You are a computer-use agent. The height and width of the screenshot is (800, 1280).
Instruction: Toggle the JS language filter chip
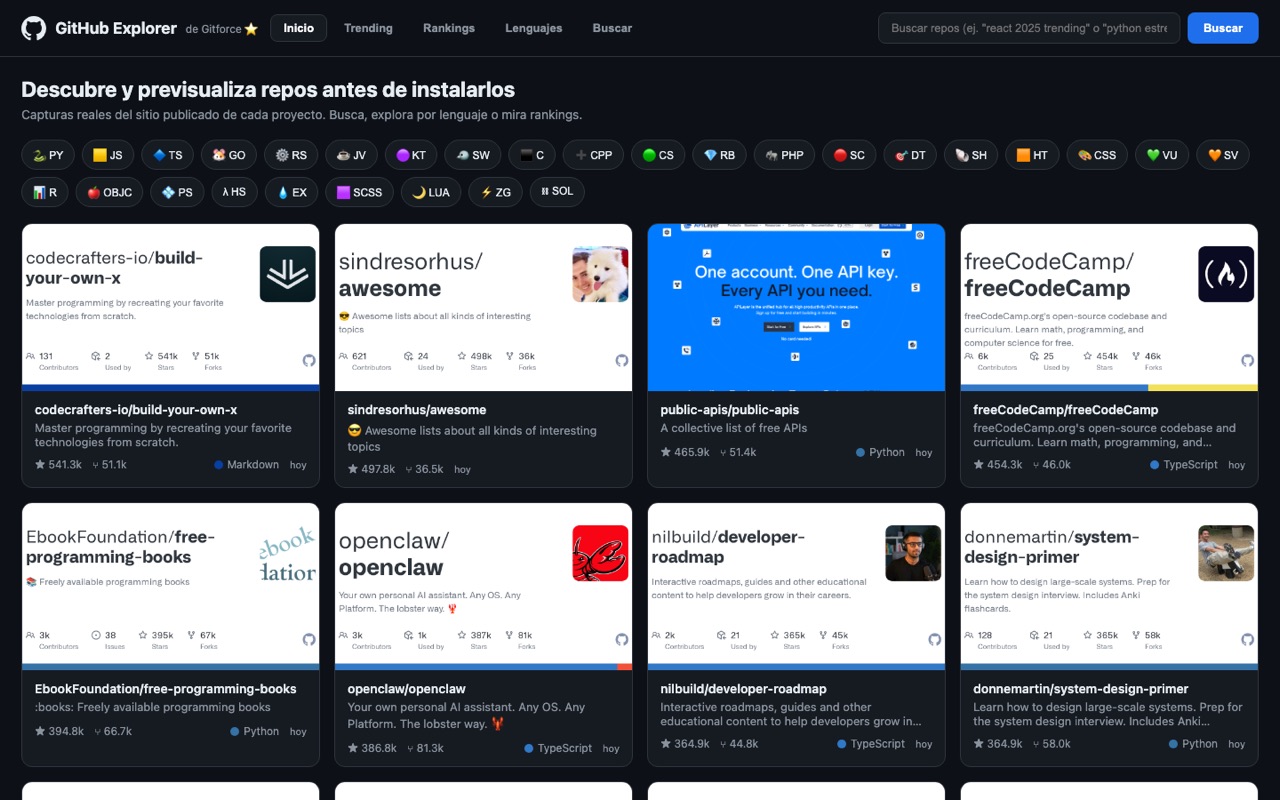click(x=108, y=155)
